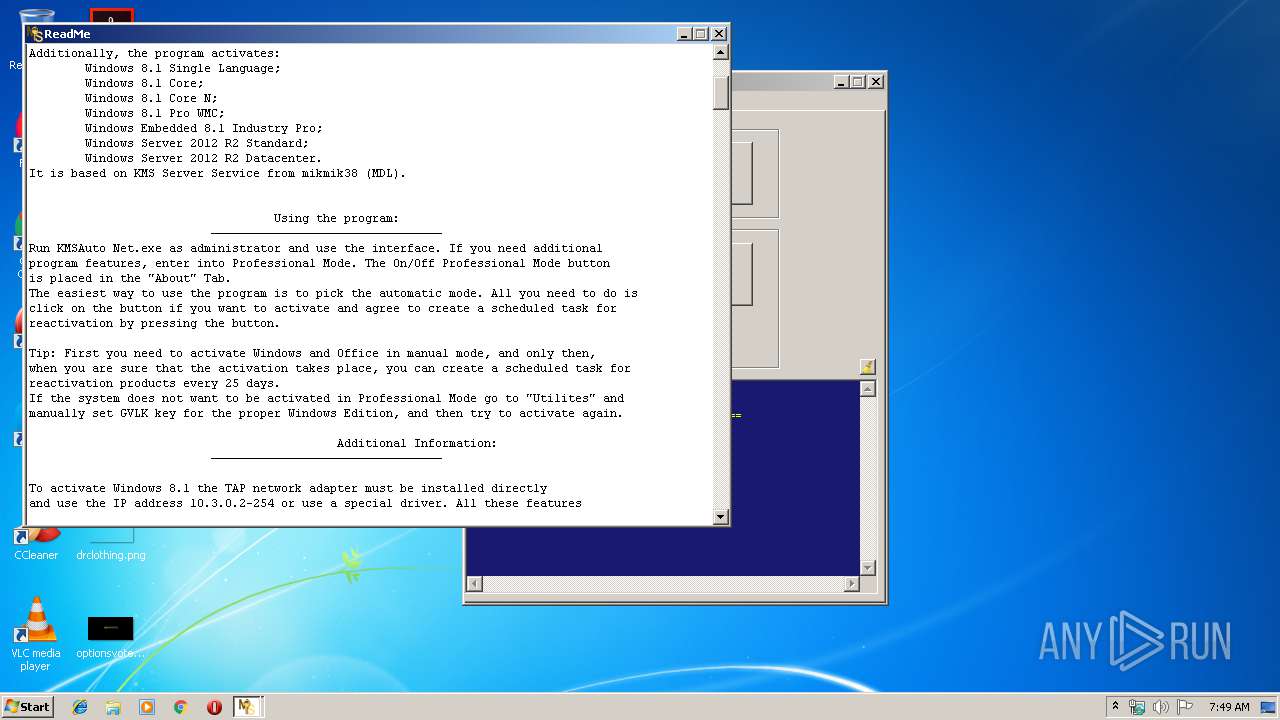Click the 'IP address 10.3.0.2-254' line
1280x720 pixels.
coord(304,503)
